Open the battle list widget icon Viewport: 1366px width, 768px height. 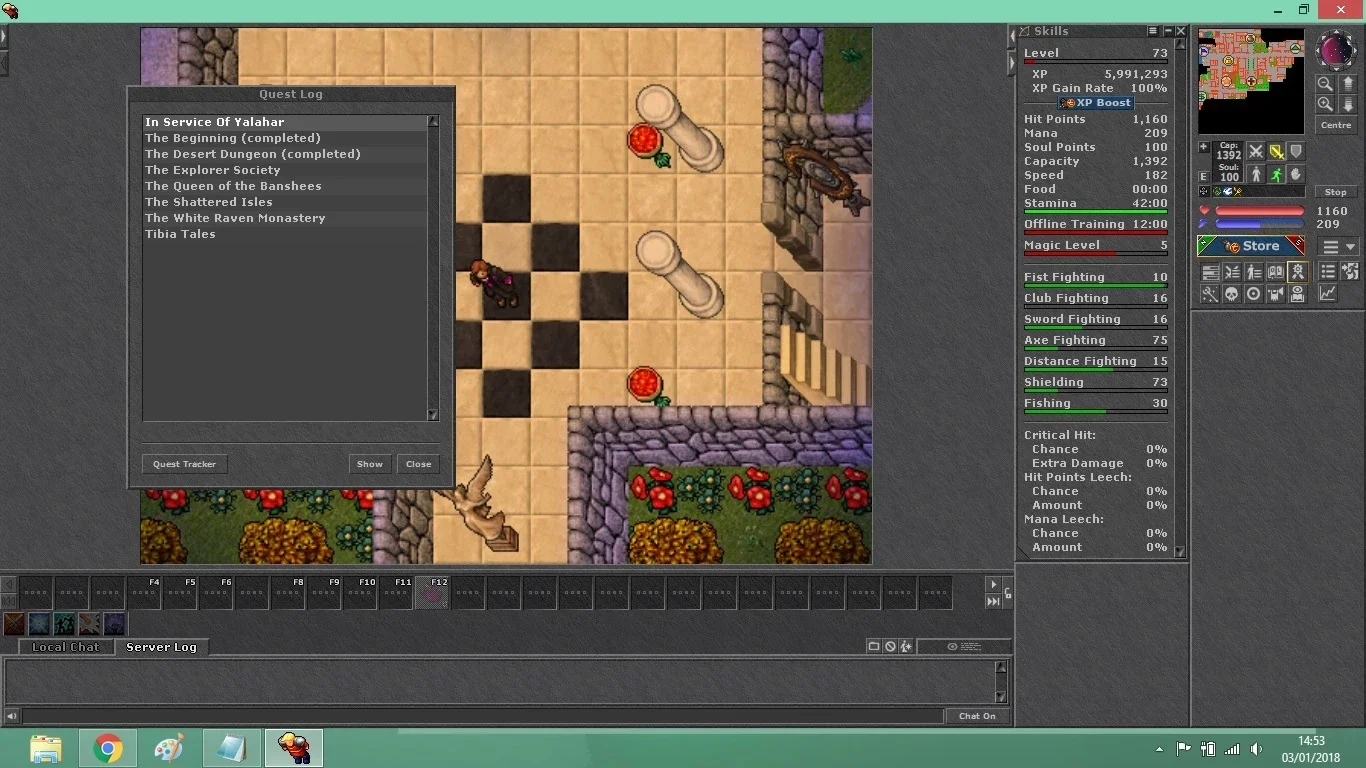click(1232, 271)
